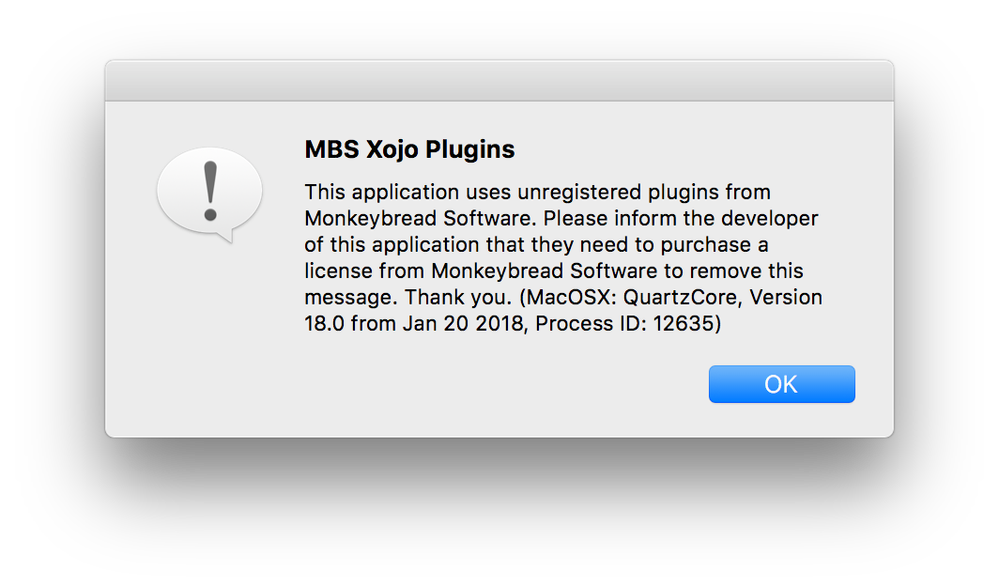Click the OK button to dismiss dialog
Screen dimensions: 999x588
782,384
